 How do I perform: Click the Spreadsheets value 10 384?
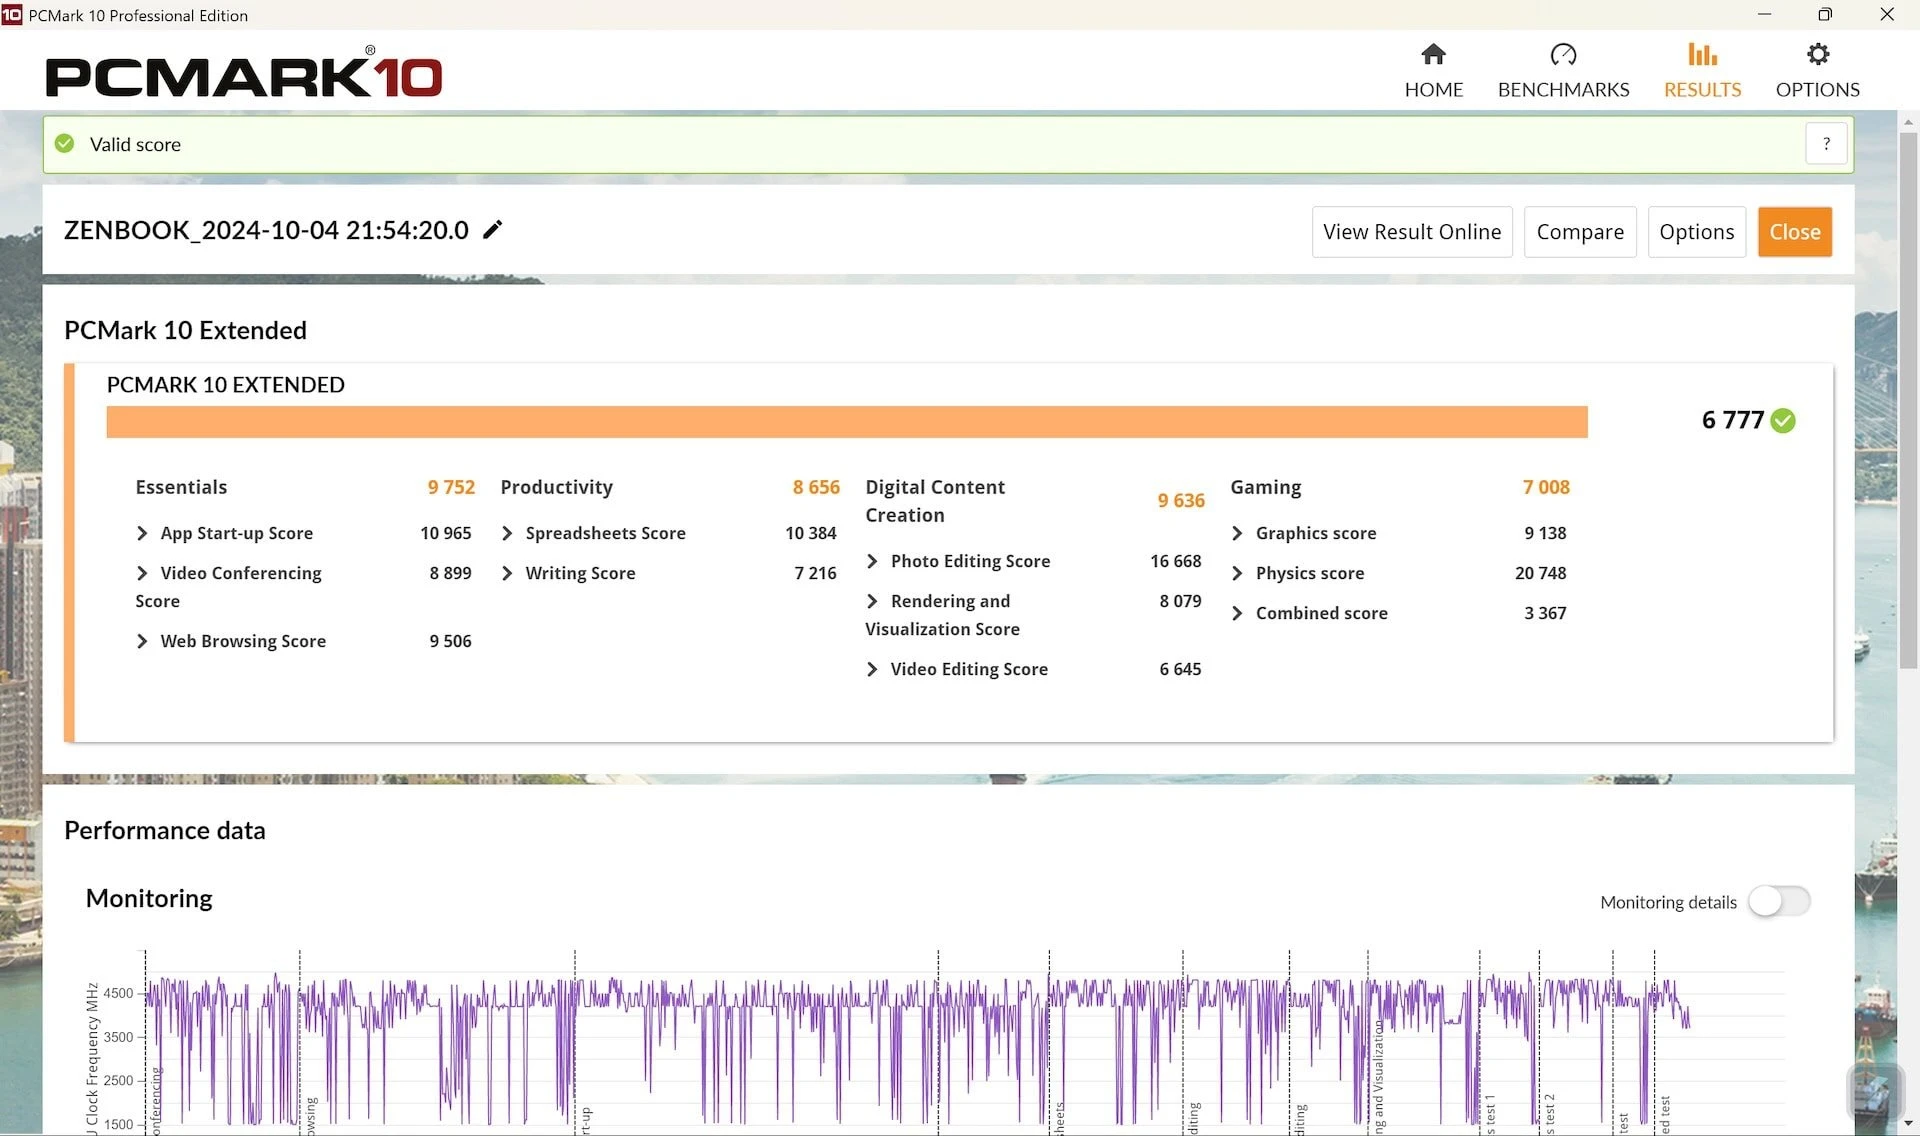tap(810, 533)
